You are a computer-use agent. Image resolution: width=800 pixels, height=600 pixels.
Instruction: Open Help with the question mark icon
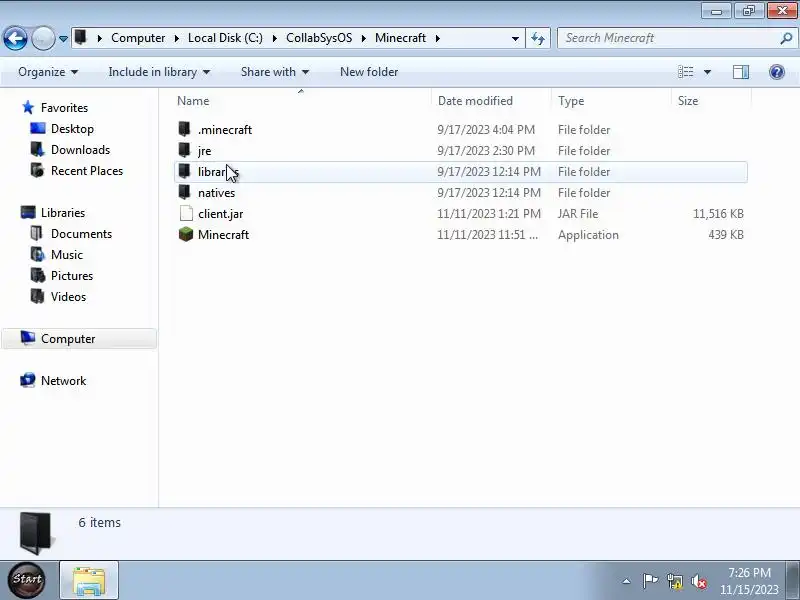[x=777, y=72]
